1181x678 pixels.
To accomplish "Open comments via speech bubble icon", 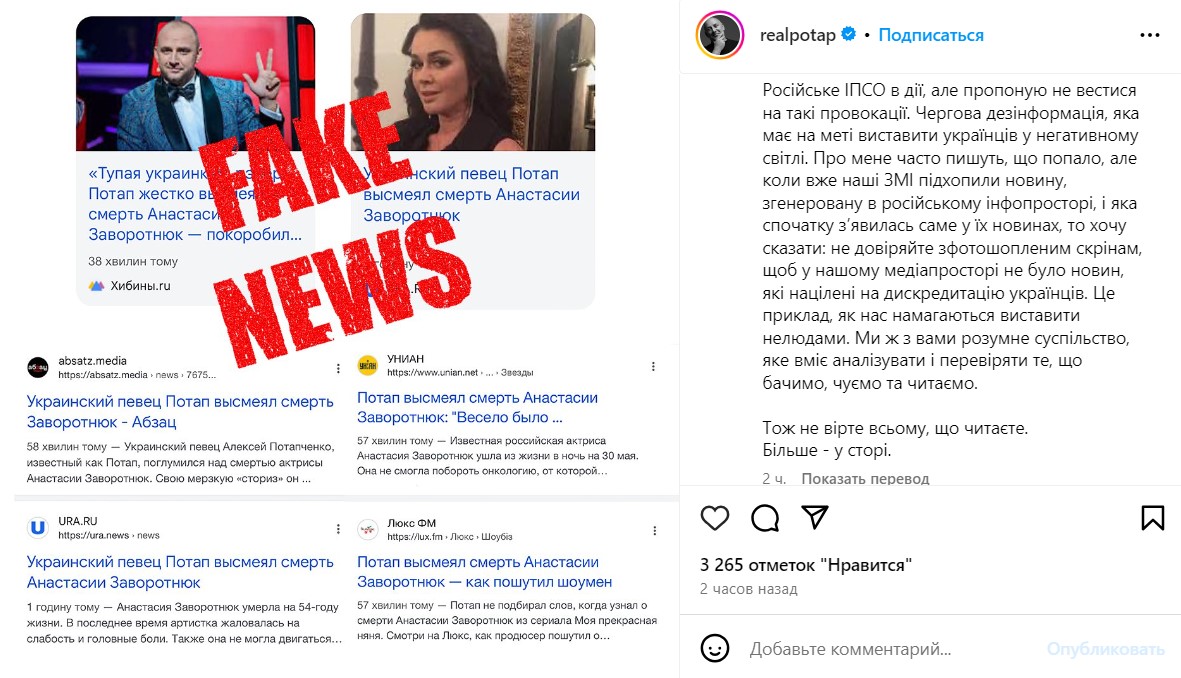I will pos(764,518).
